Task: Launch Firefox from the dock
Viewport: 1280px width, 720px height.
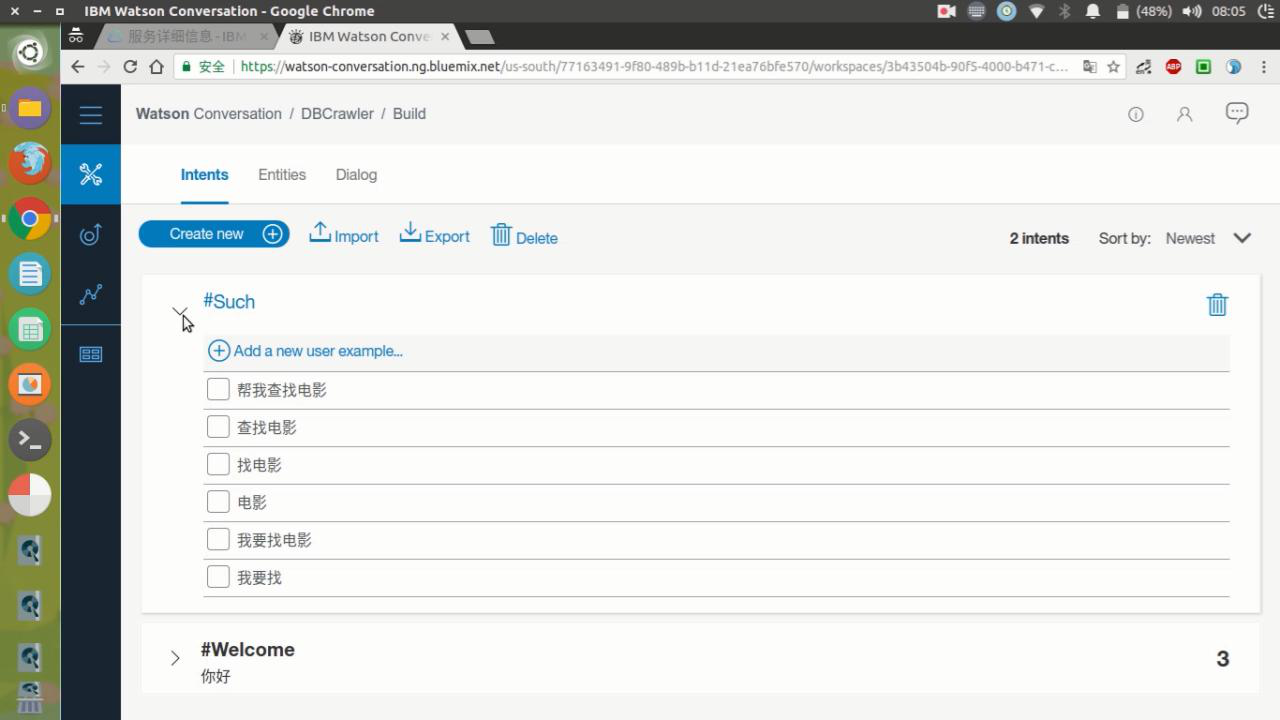Action: pos(30,163)
